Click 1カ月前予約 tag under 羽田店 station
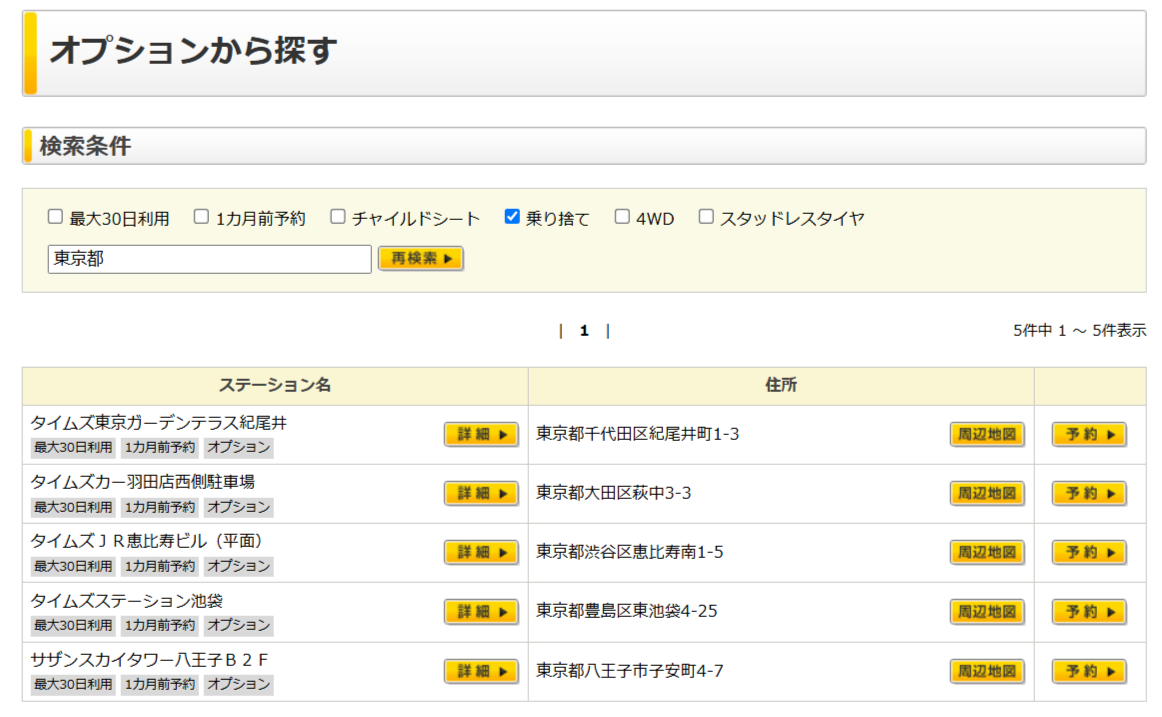 (x=159, y=507)
